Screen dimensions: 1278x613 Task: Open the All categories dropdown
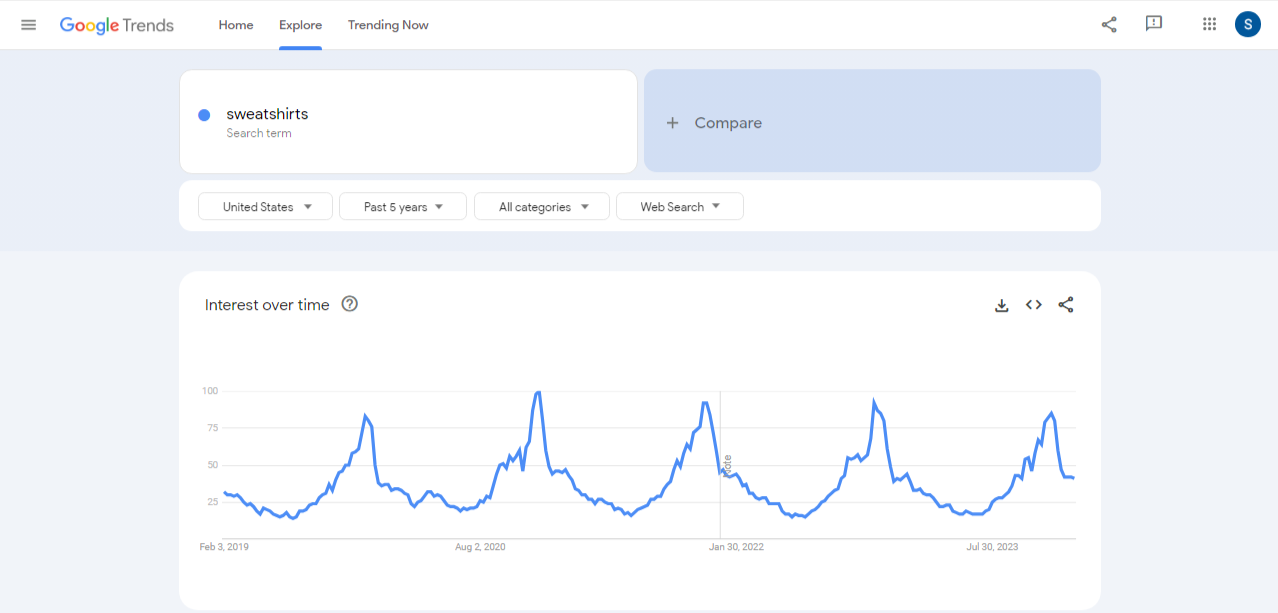click(541, 206)
